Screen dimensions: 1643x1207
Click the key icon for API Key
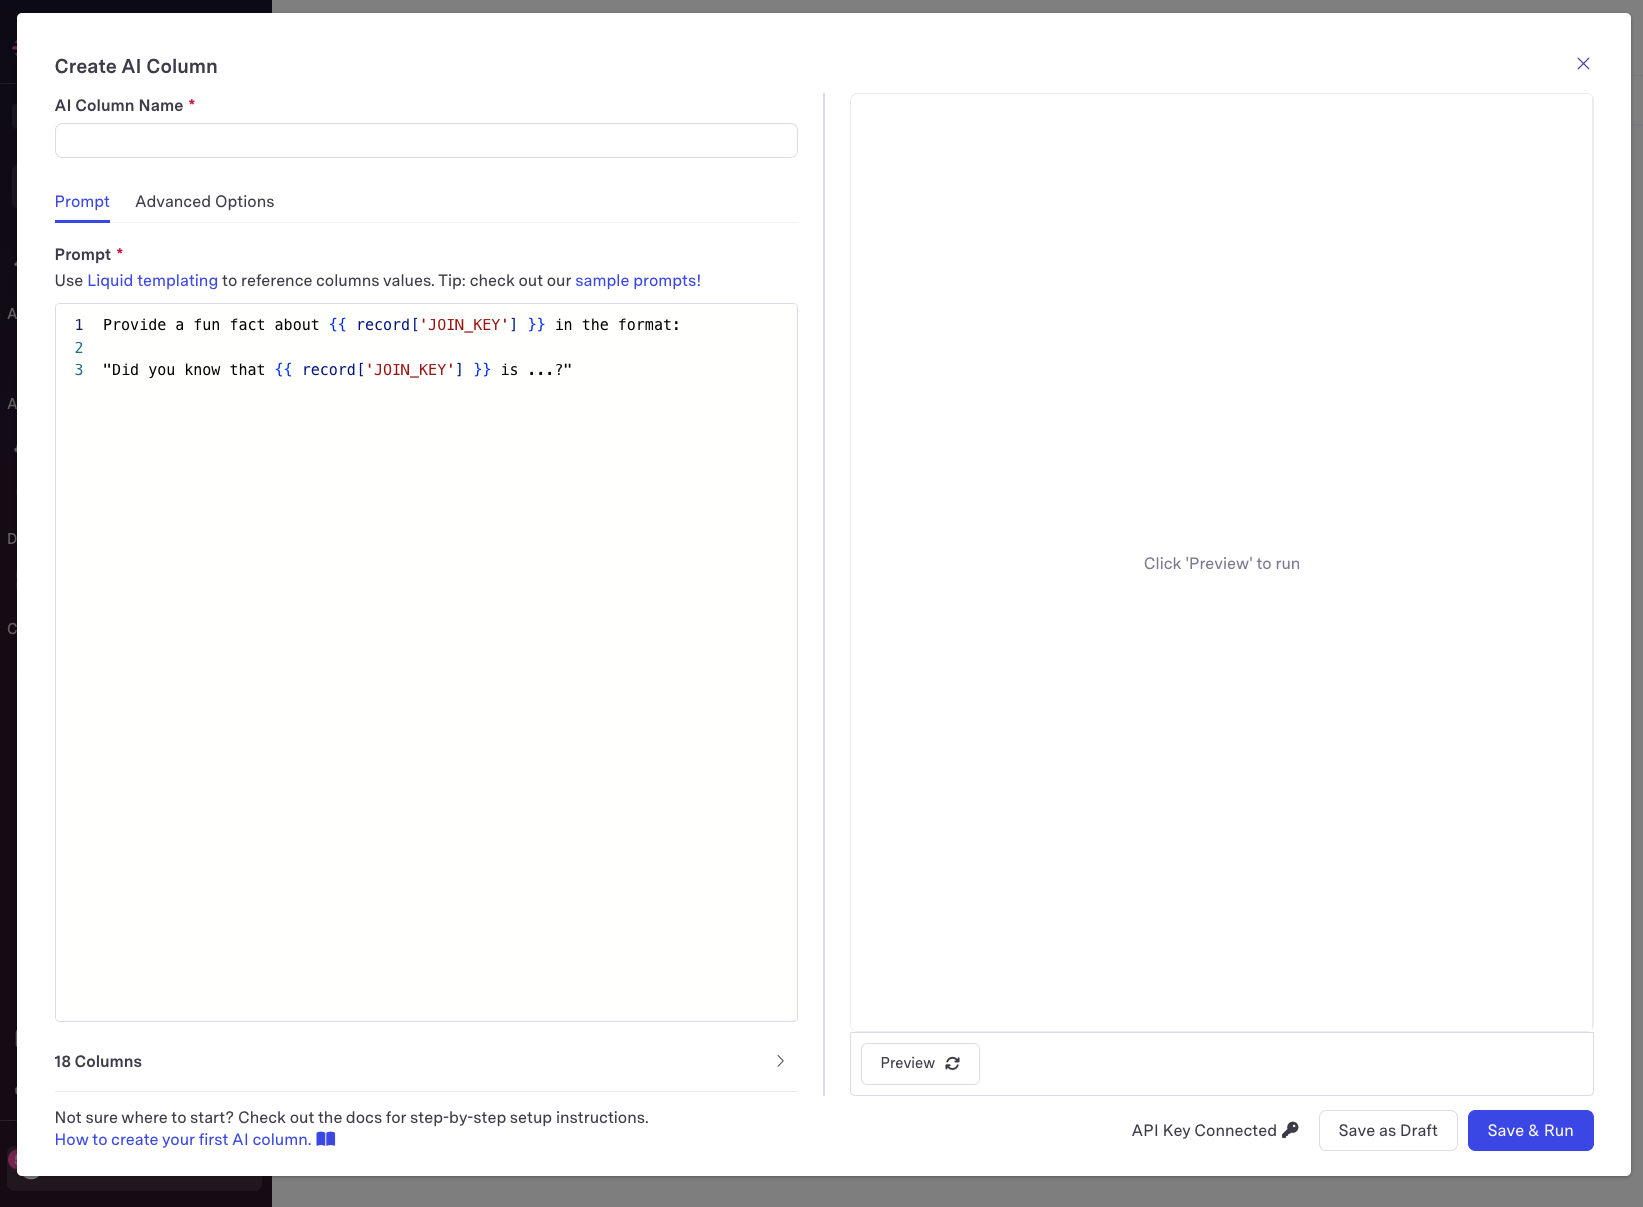coord(1290,1130)
